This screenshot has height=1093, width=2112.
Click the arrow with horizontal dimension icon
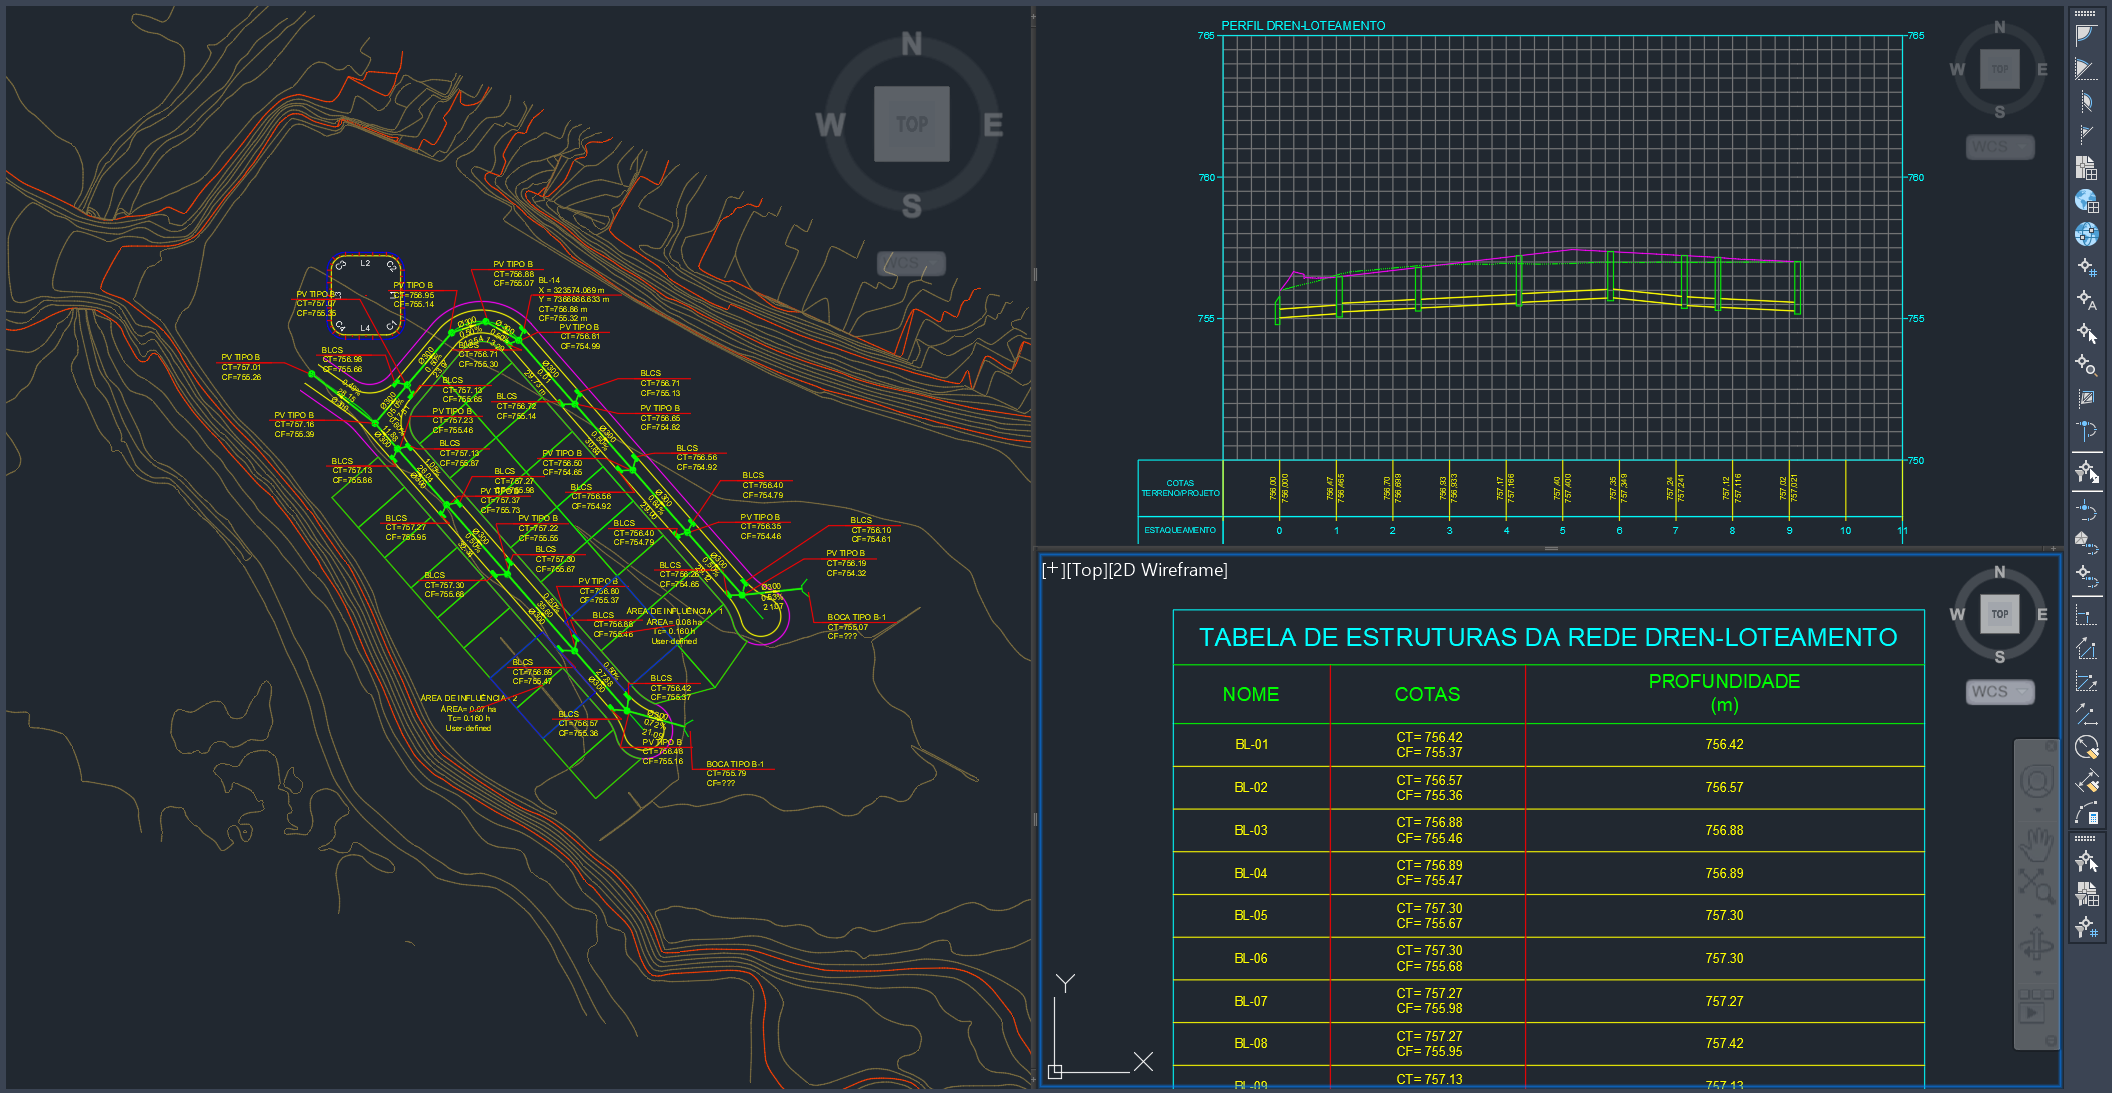pyautogui.click(x=2085, y=715)
